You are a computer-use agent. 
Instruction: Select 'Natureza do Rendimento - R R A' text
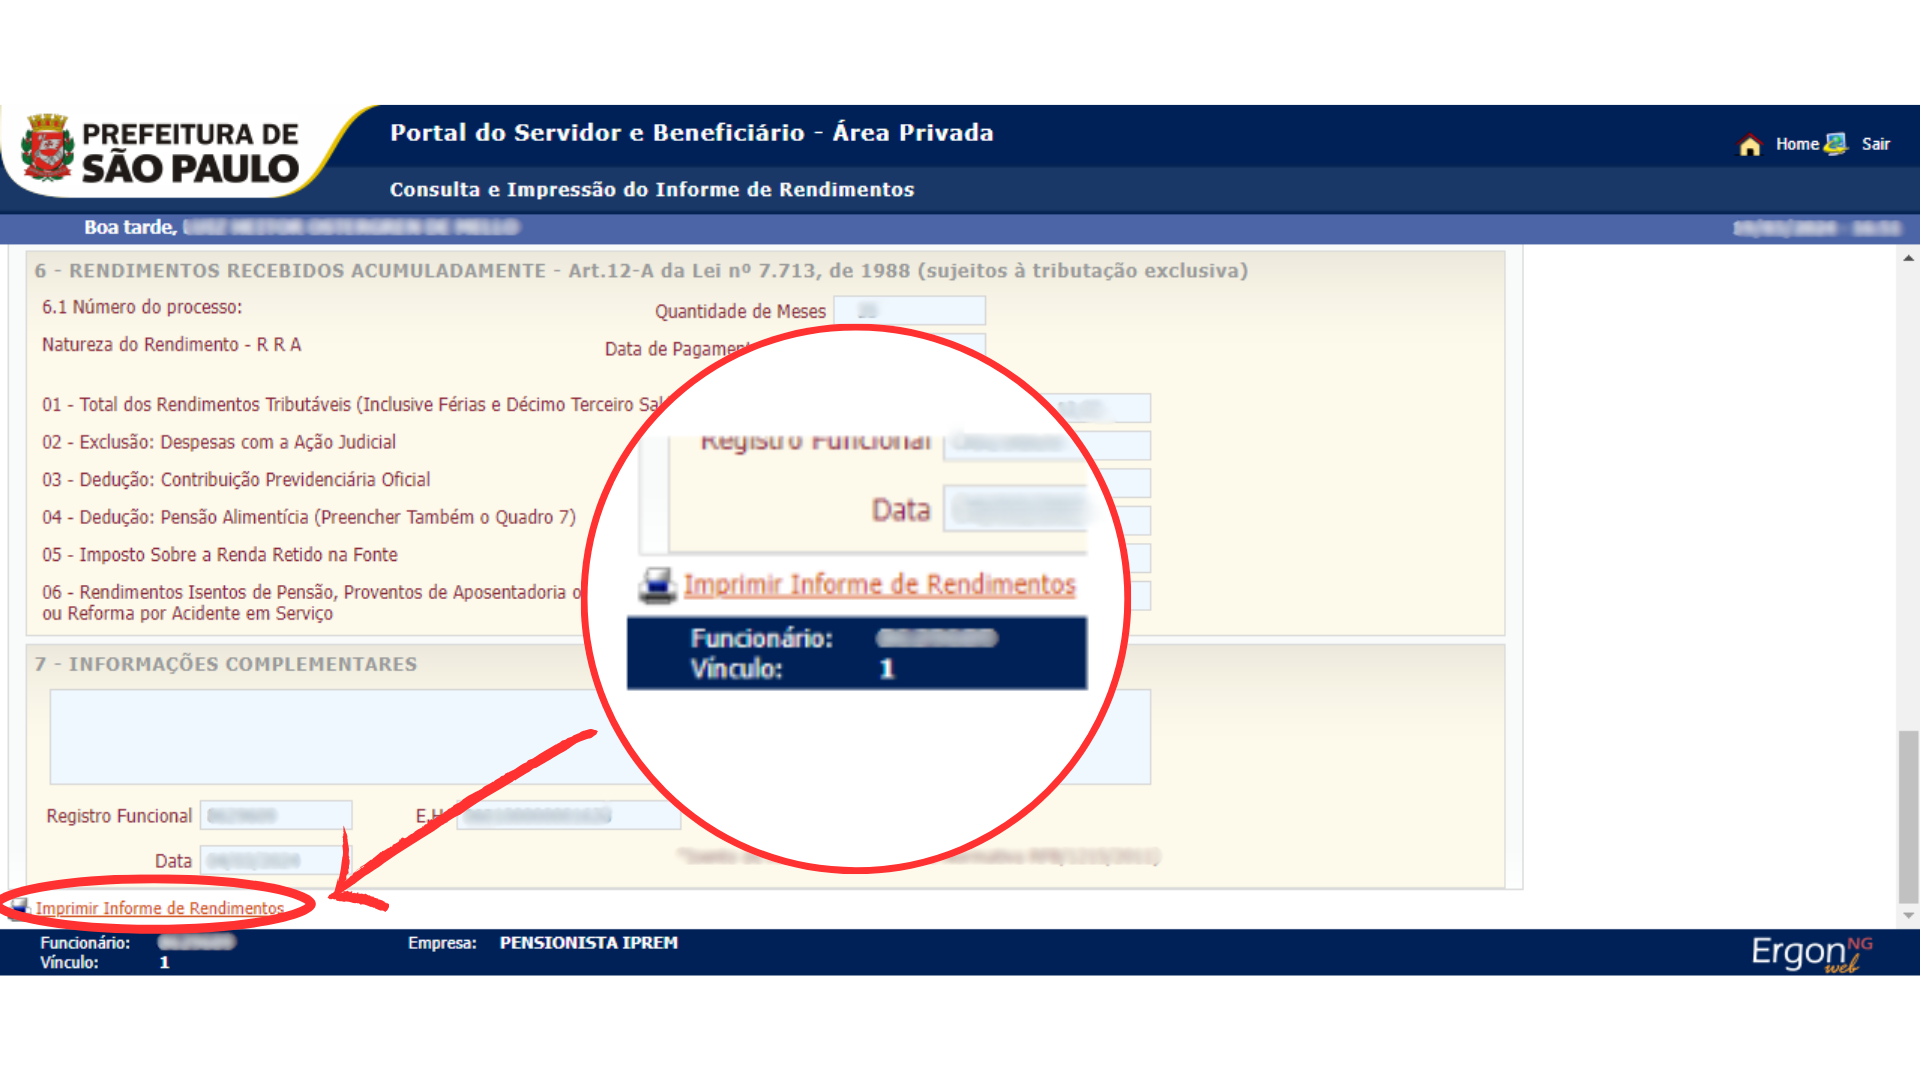point(171,344)
